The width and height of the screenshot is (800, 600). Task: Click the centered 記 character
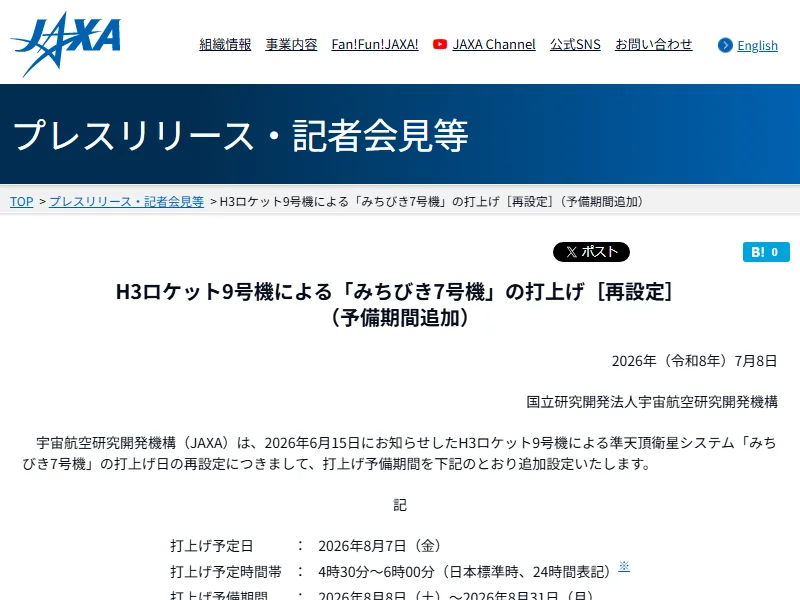[399, 505]
